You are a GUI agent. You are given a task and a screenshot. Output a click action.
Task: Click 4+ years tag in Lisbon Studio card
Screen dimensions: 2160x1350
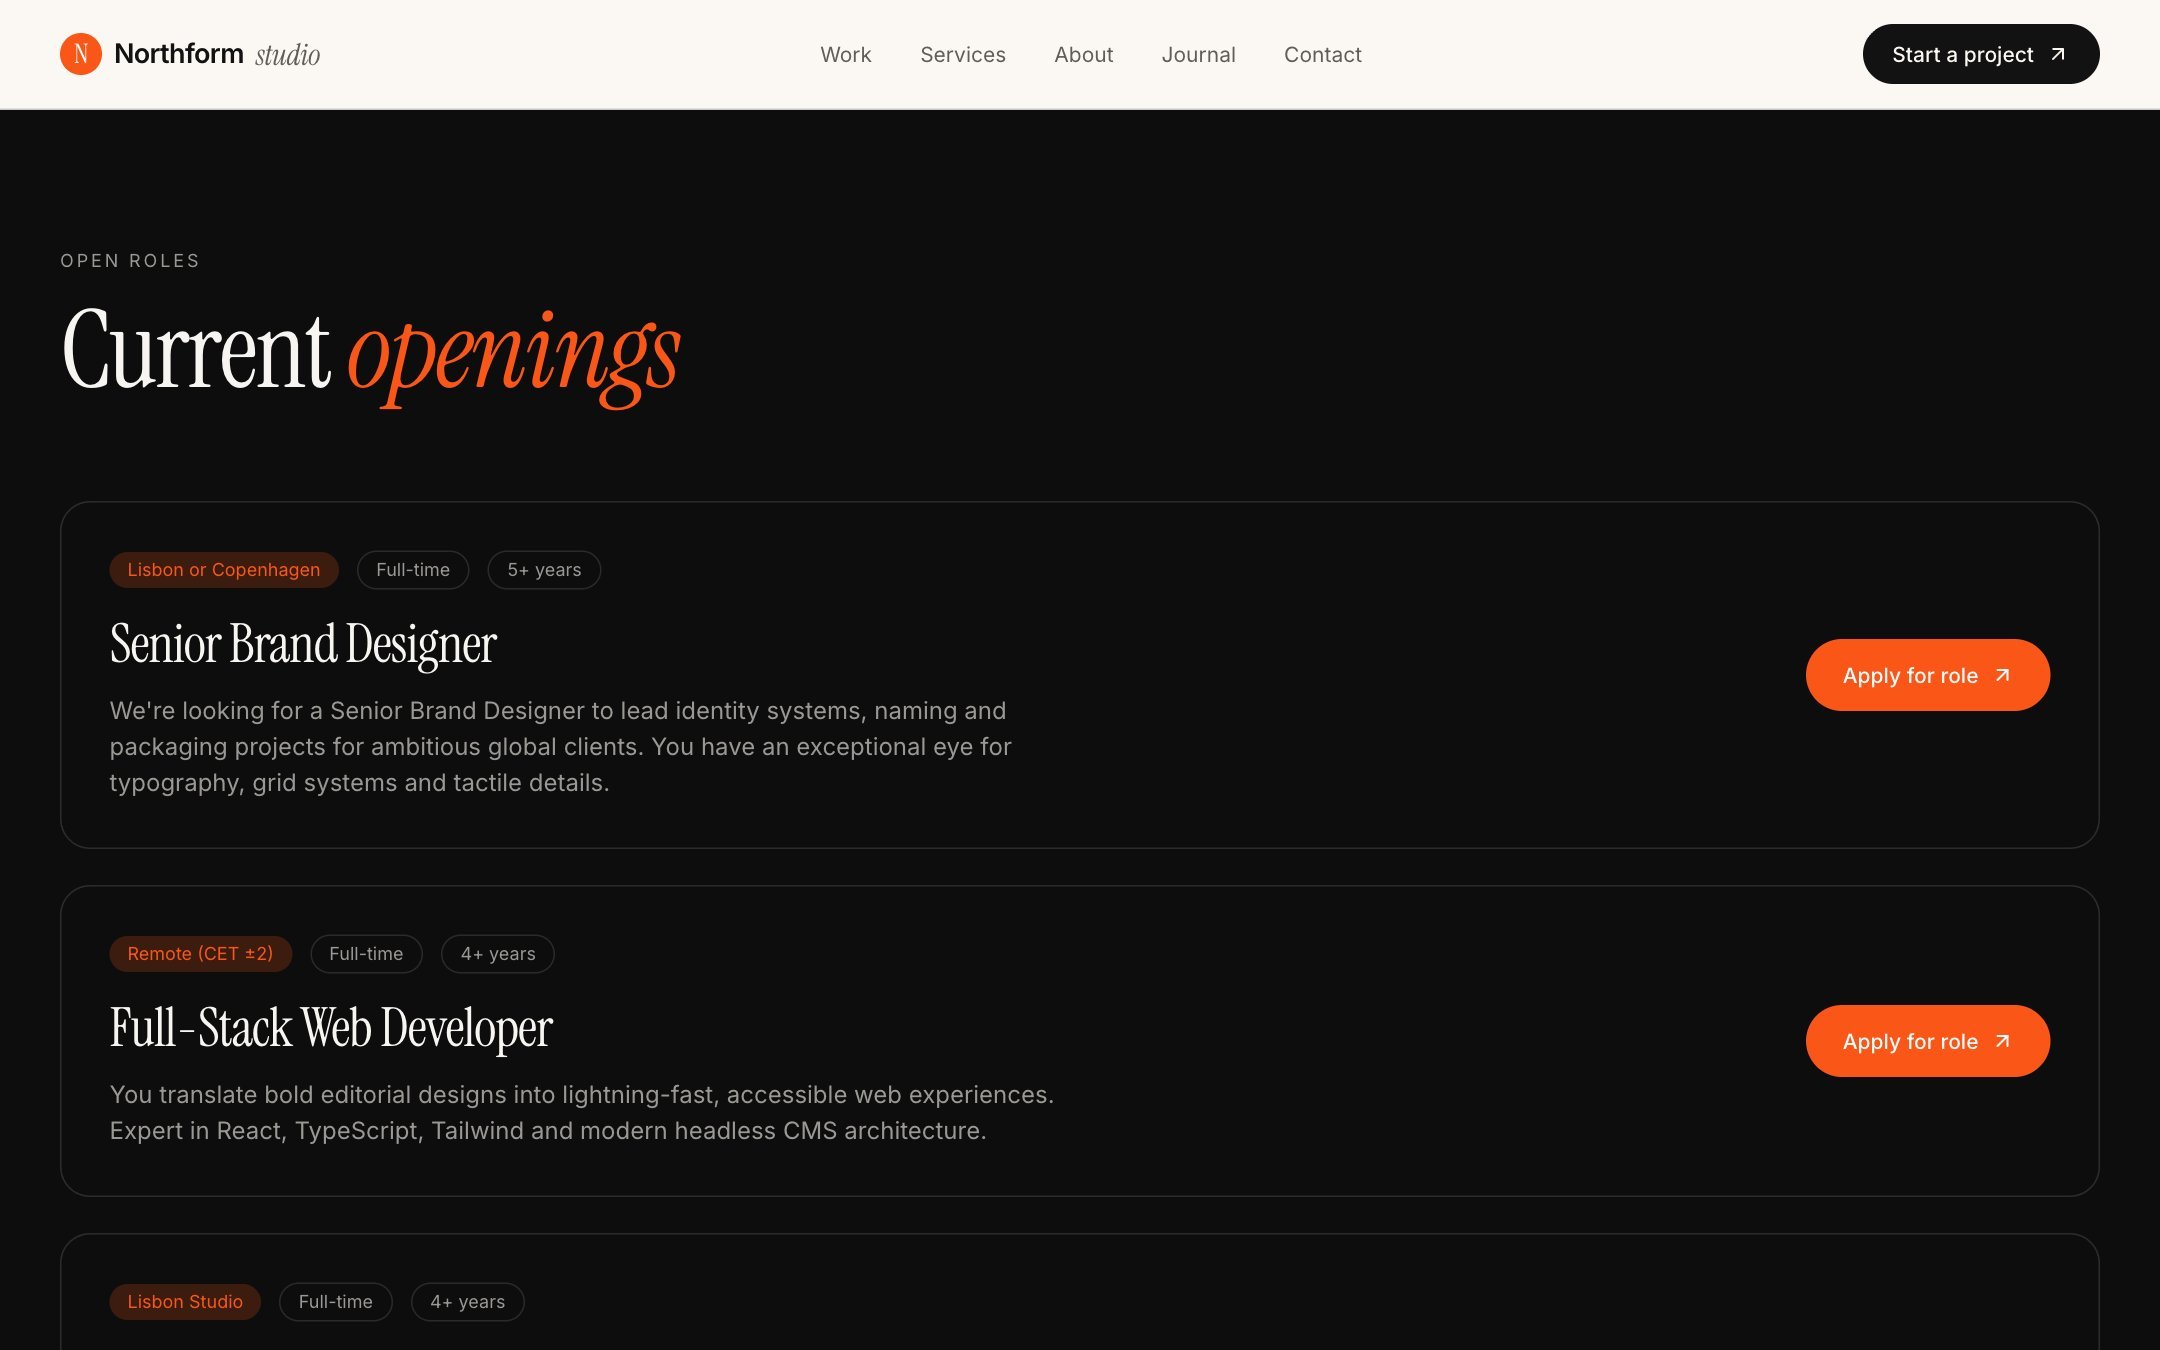point(468,1302)
